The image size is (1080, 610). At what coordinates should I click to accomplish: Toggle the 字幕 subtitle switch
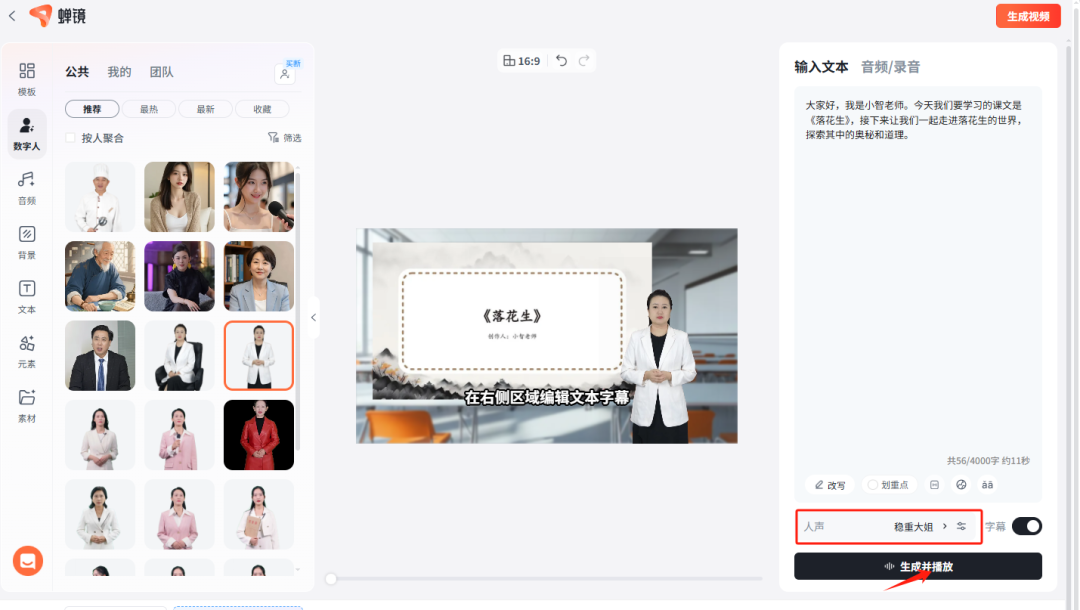(1027, 525)
